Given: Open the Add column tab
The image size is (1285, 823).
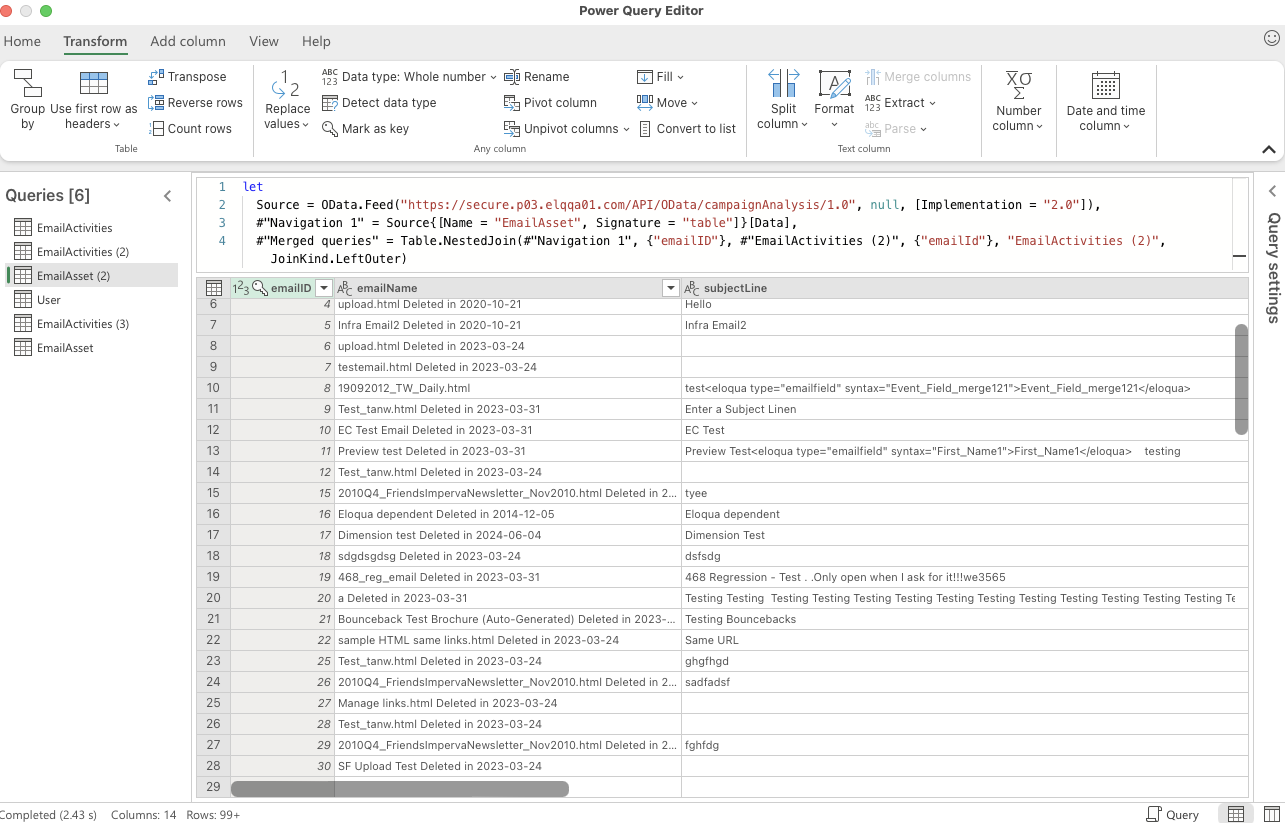Looking at the screenshot, I should click(188, 41).
